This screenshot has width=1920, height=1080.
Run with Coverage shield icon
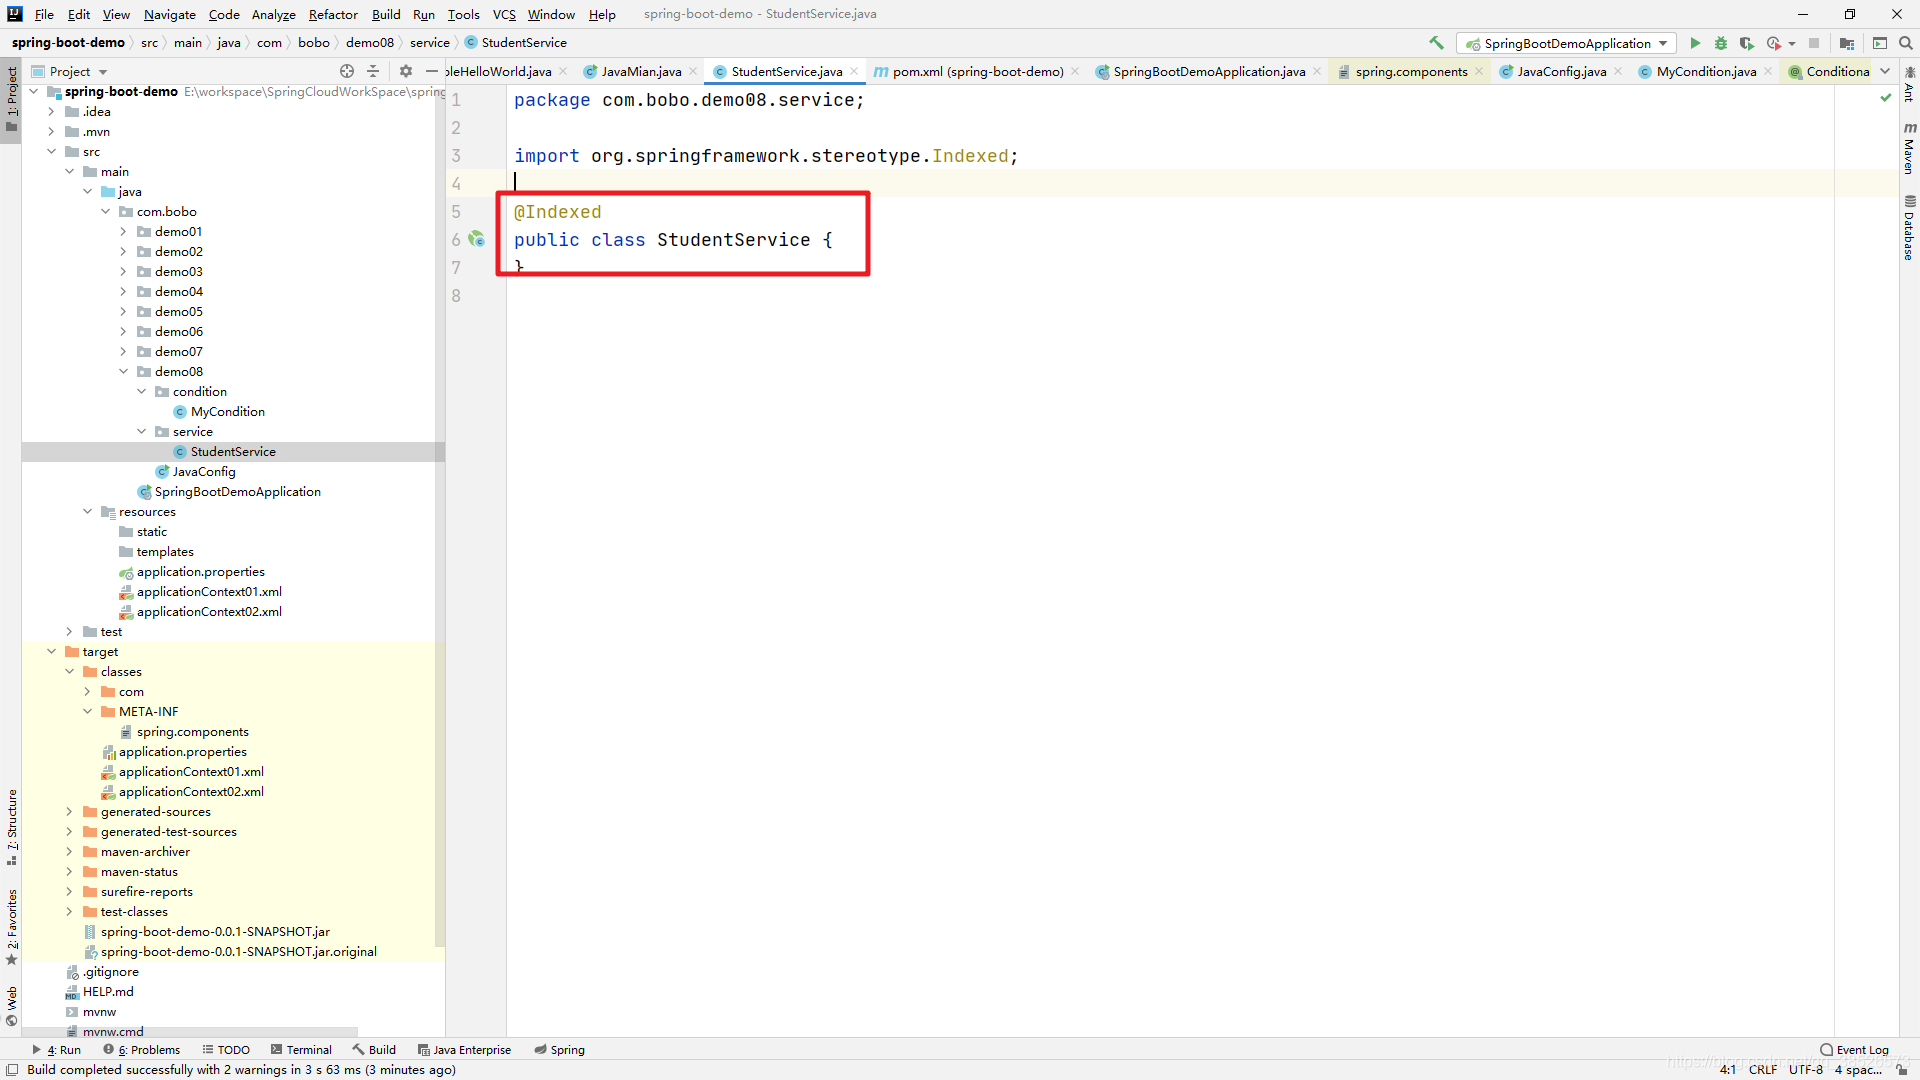pyautogui.click(x=1747, y=43)
